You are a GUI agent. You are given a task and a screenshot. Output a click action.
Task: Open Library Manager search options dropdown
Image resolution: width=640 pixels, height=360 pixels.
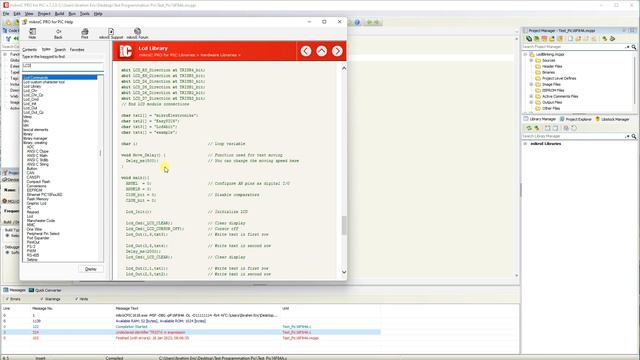click(627, 136)
